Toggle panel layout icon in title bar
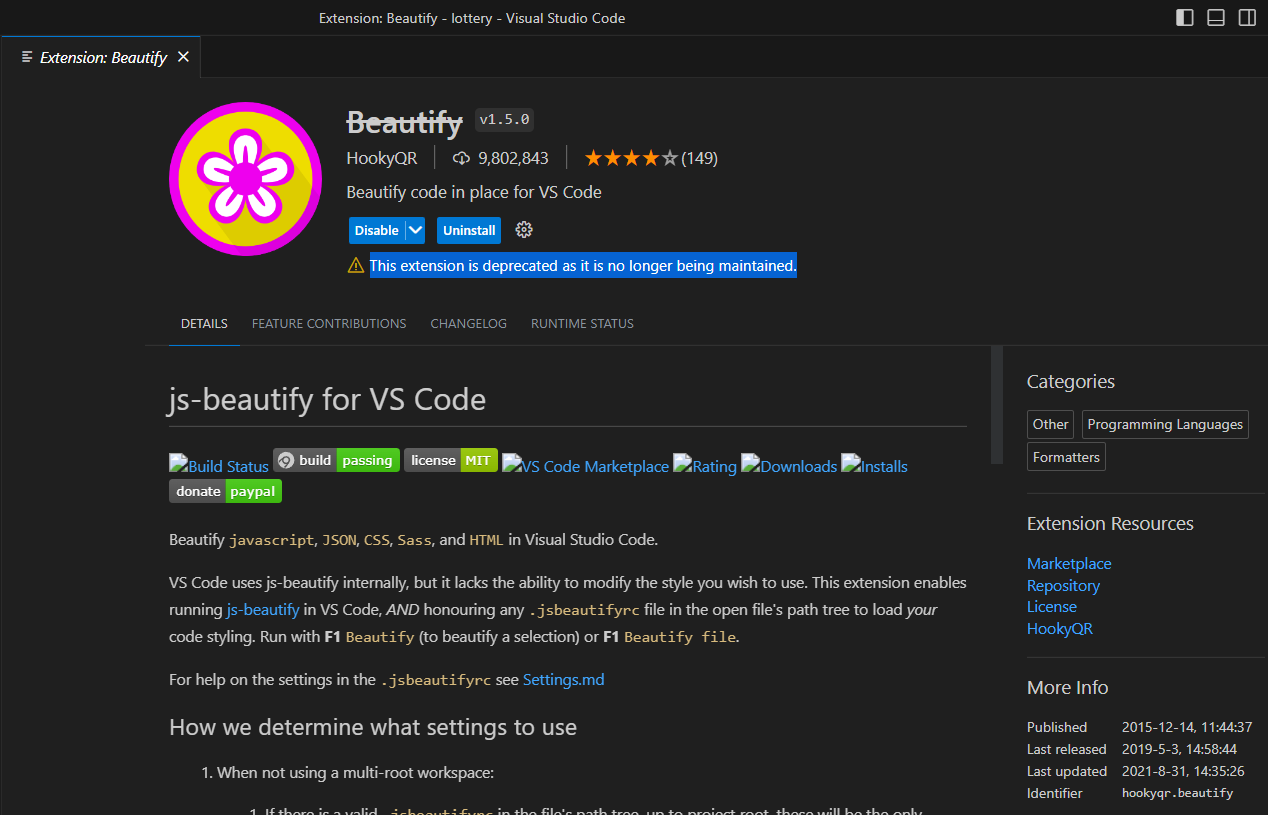This screenshot has width=1268, height=815. coord(1216,18)
